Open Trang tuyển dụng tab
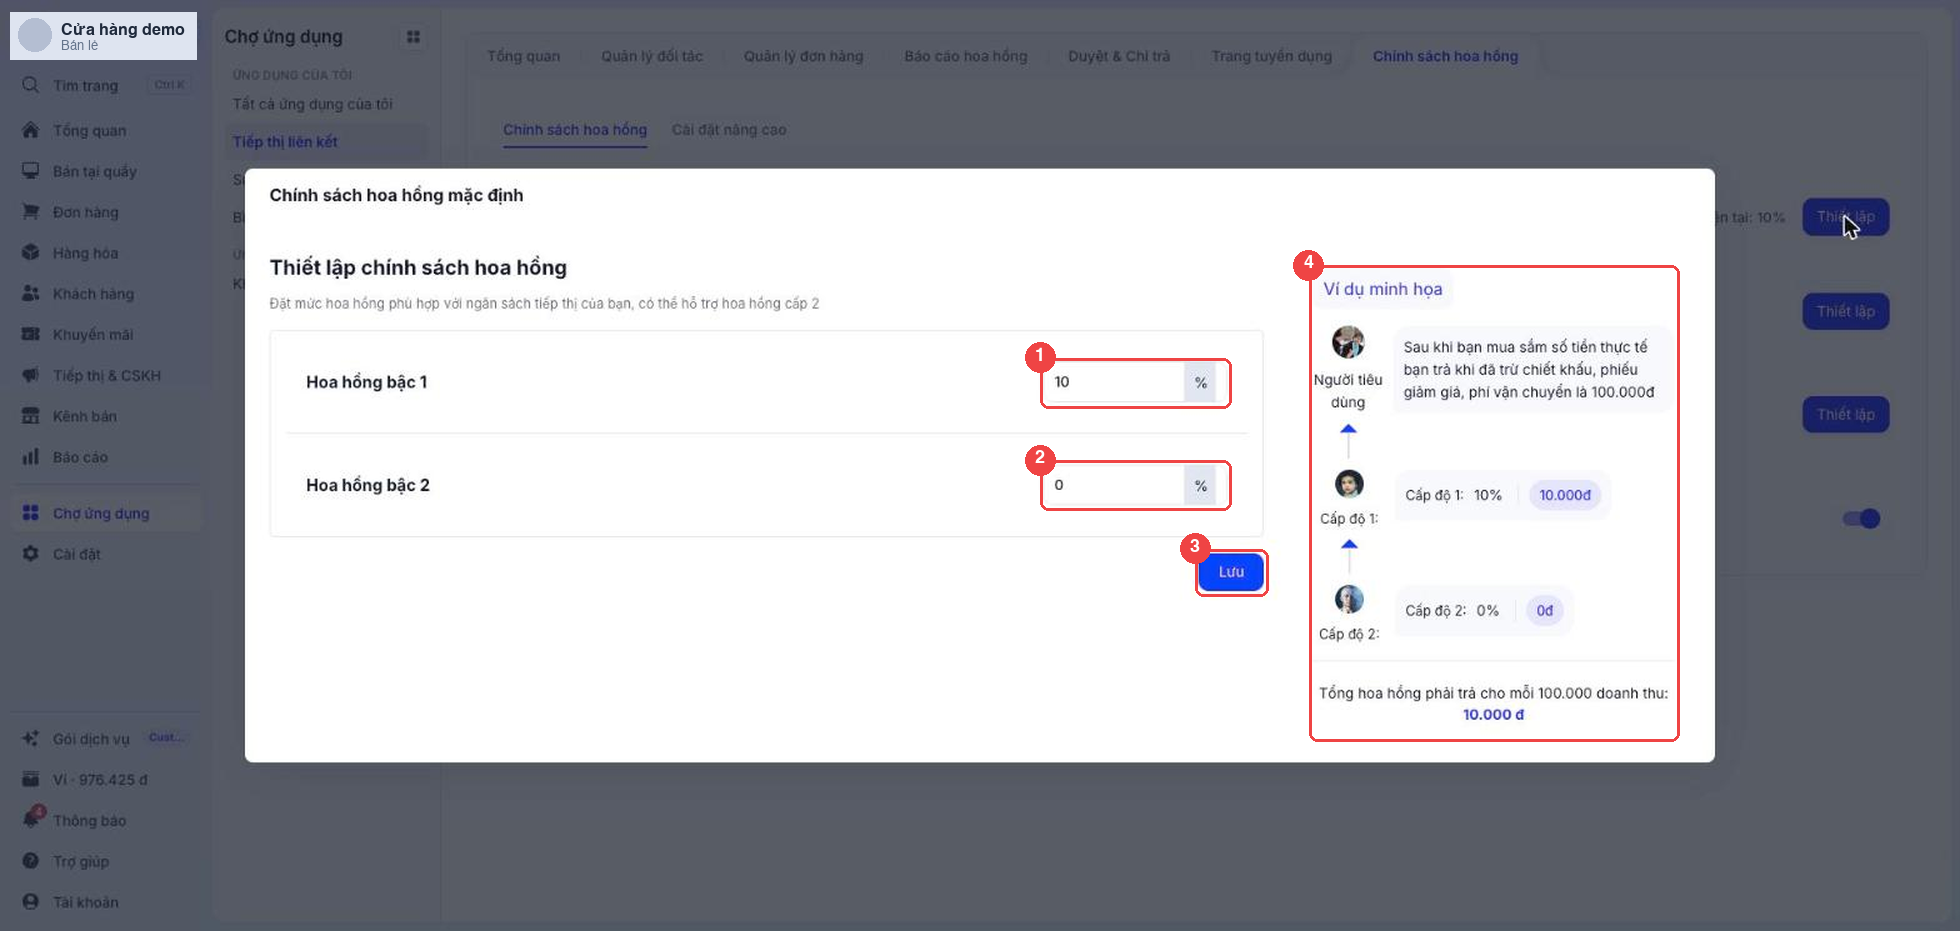1960x931 pixels. point(1271,56)
